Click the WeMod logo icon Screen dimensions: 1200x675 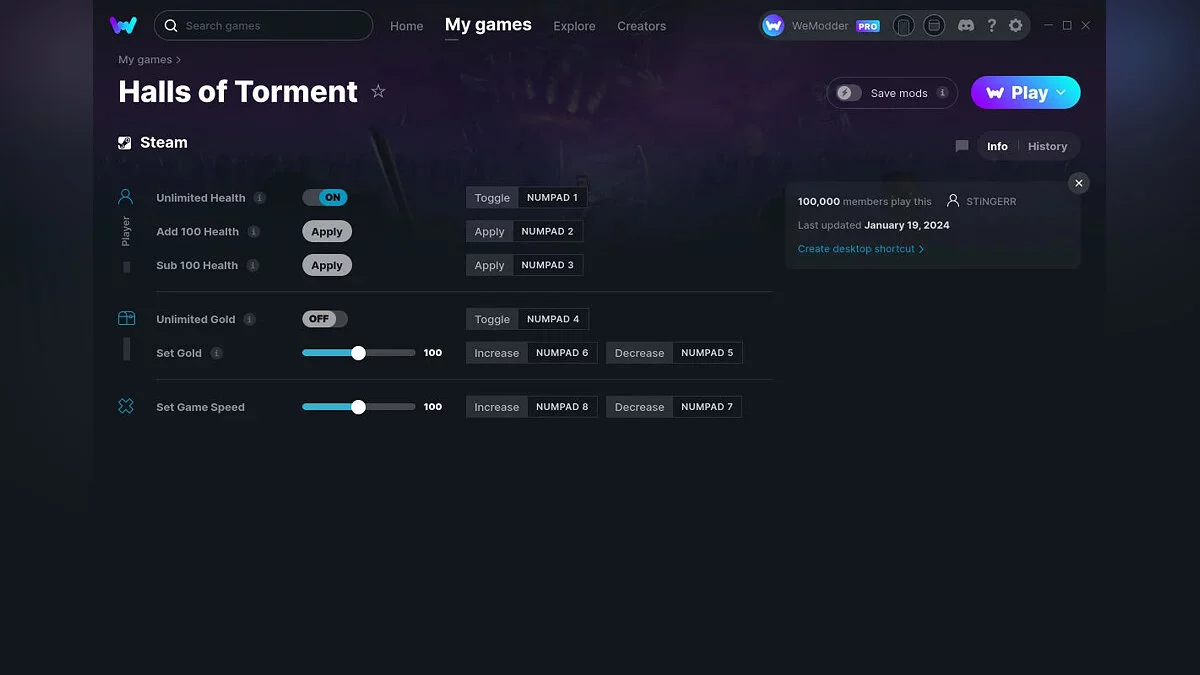coord(124,25)
